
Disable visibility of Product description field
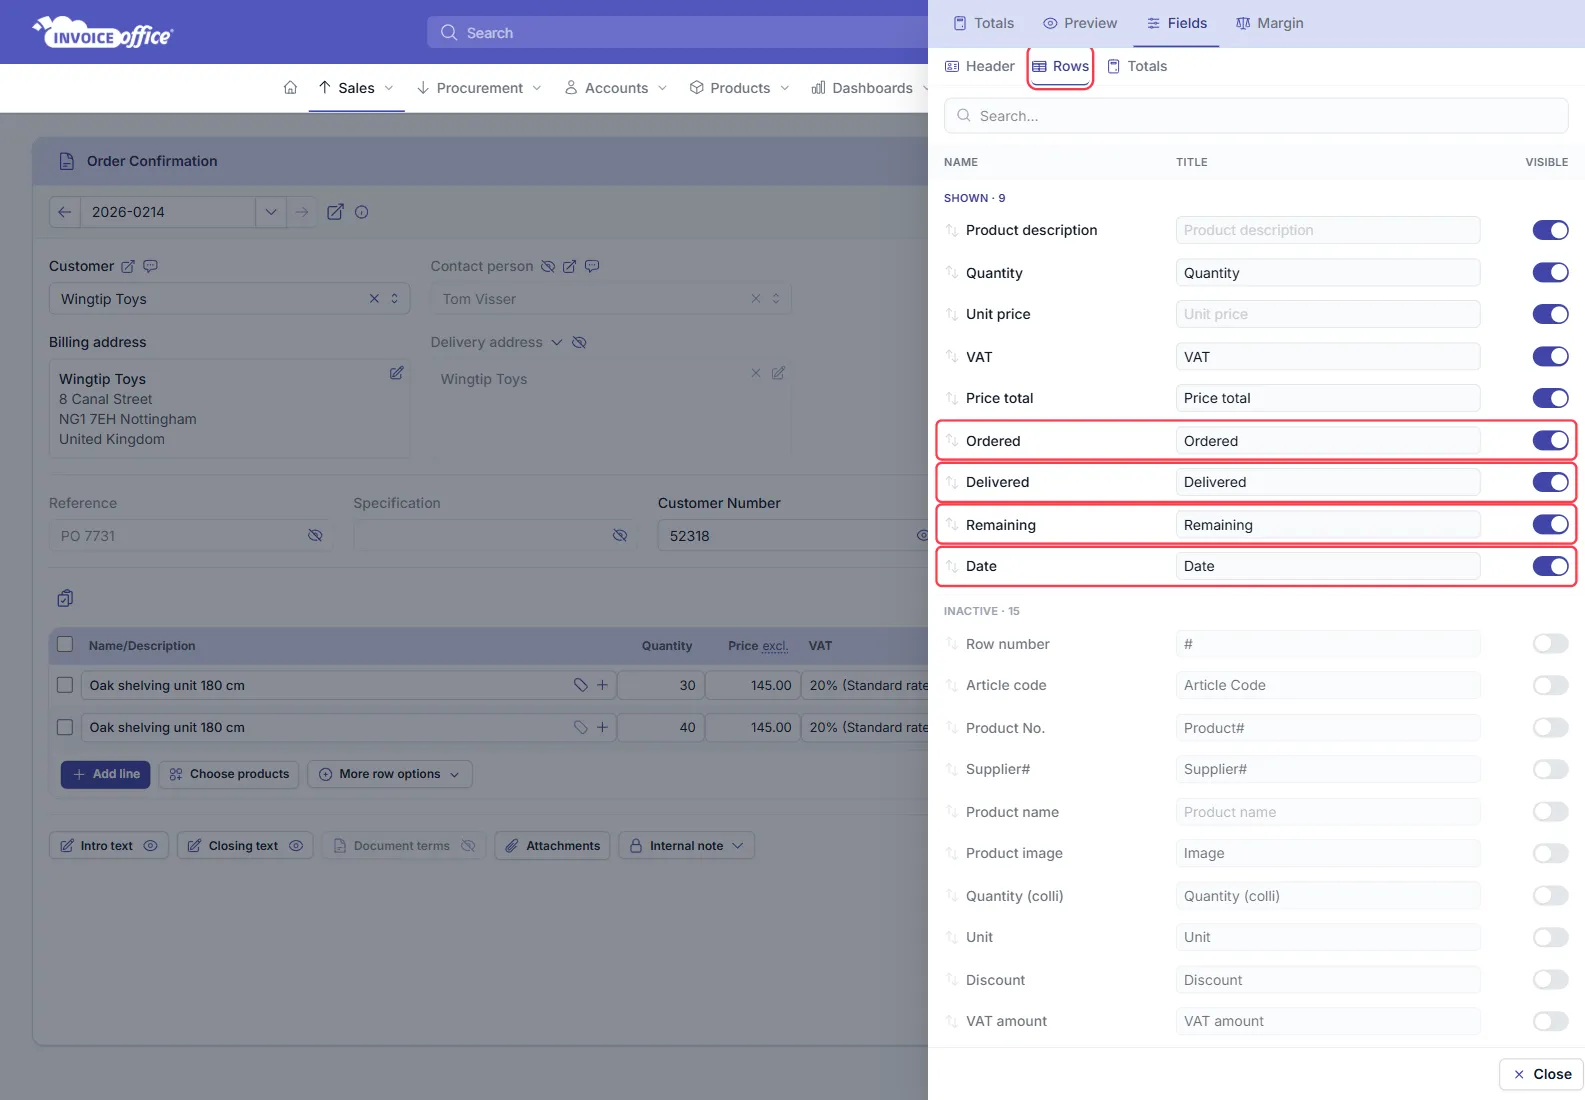[x=1550, y=230]
